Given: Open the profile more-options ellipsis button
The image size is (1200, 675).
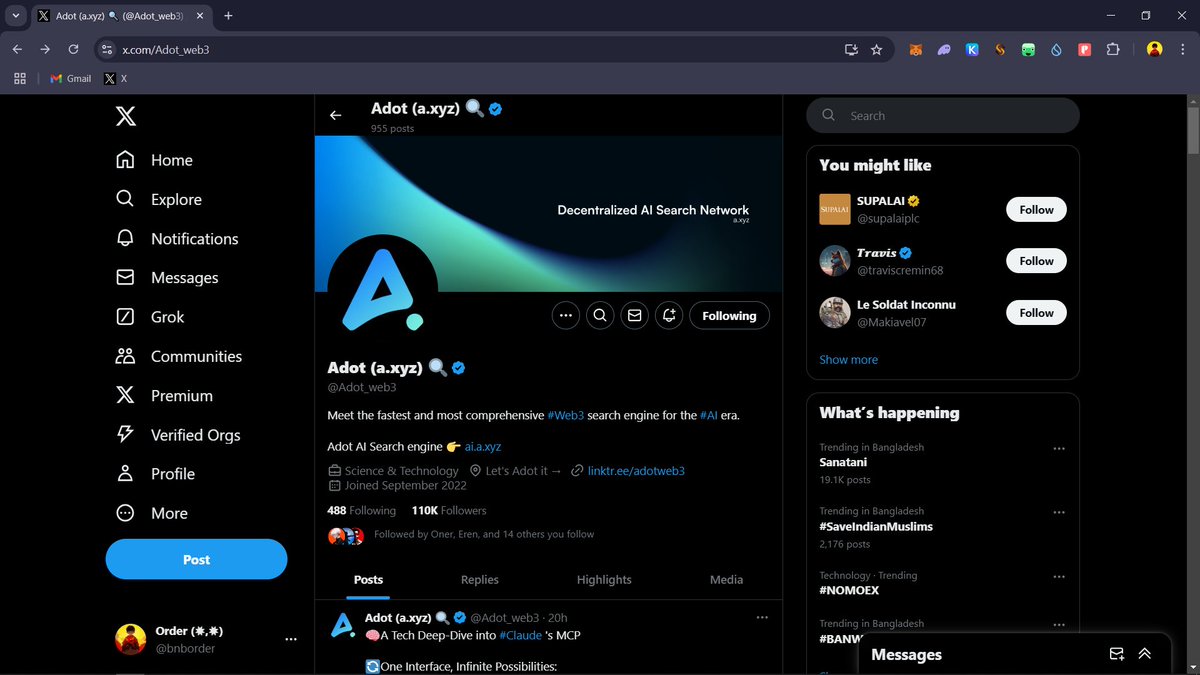Looking at the screenshot, I should pyautogui.click(x=566, y=315).
